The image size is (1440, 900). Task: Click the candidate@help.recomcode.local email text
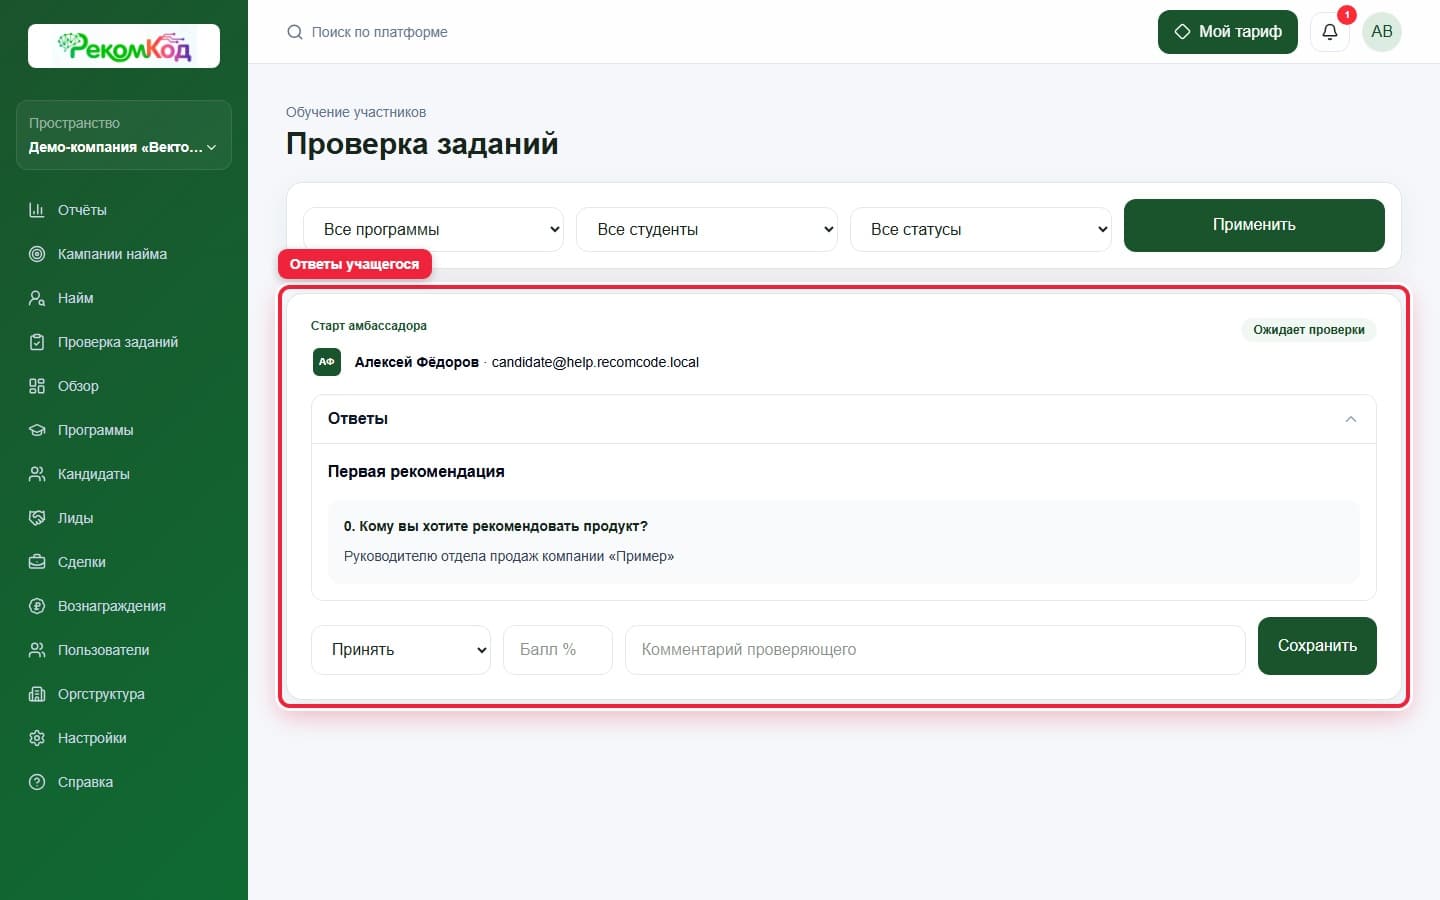tap(595, 362)
